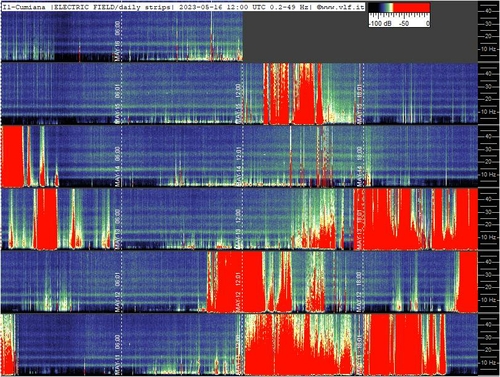
Task: Select the MAY 11 18:01 time marker
Action: 359,355
